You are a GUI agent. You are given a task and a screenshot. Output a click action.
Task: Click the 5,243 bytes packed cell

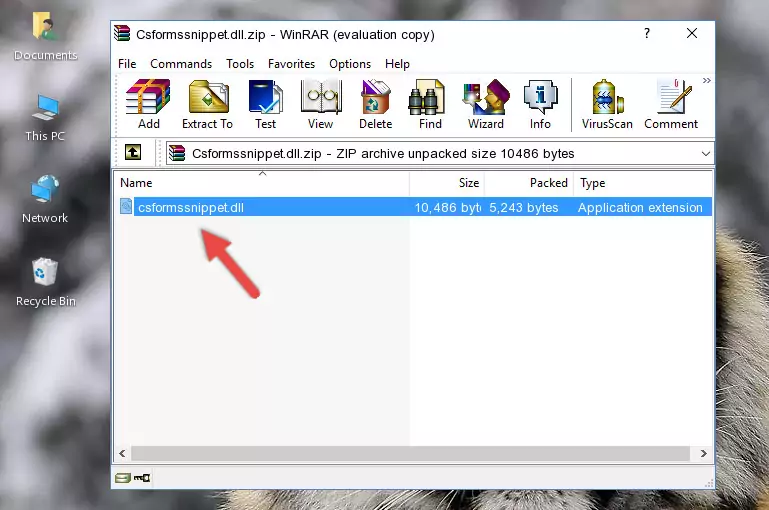(524, 207)
